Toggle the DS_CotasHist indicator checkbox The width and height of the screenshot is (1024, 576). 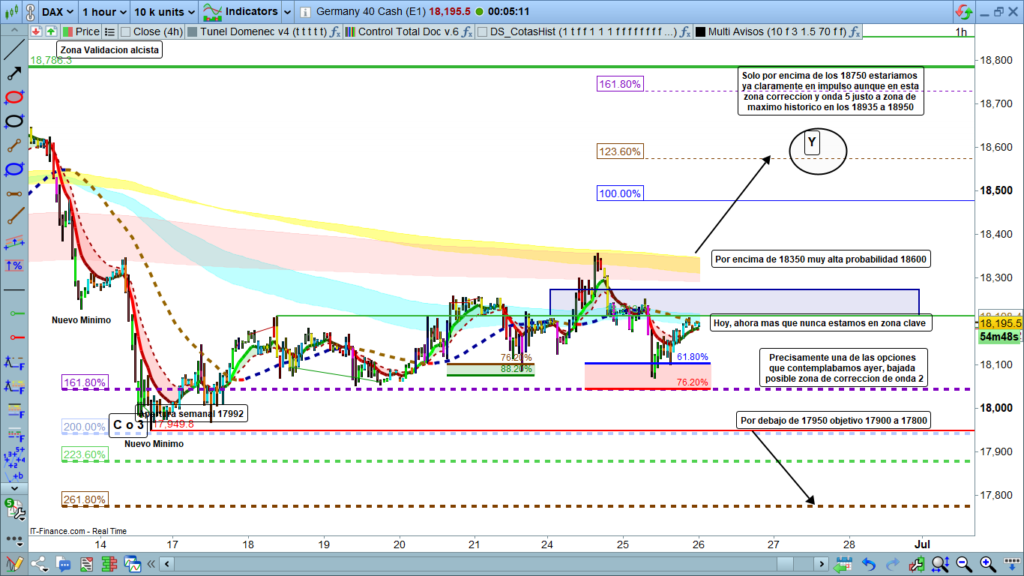tap(482, 32)
